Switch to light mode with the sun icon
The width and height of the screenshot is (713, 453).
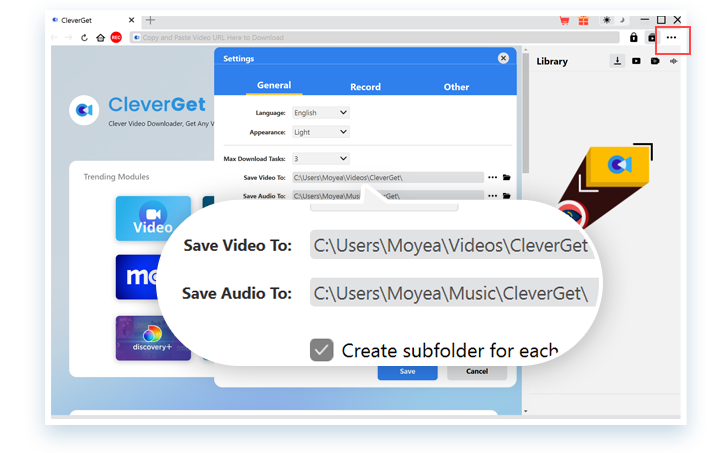(x=607, y=20)
